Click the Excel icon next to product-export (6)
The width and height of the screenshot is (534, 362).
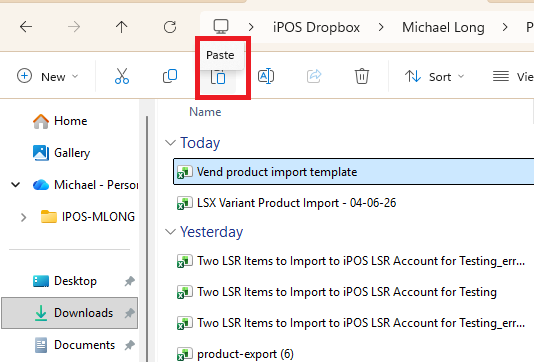[x=185, y=354]
